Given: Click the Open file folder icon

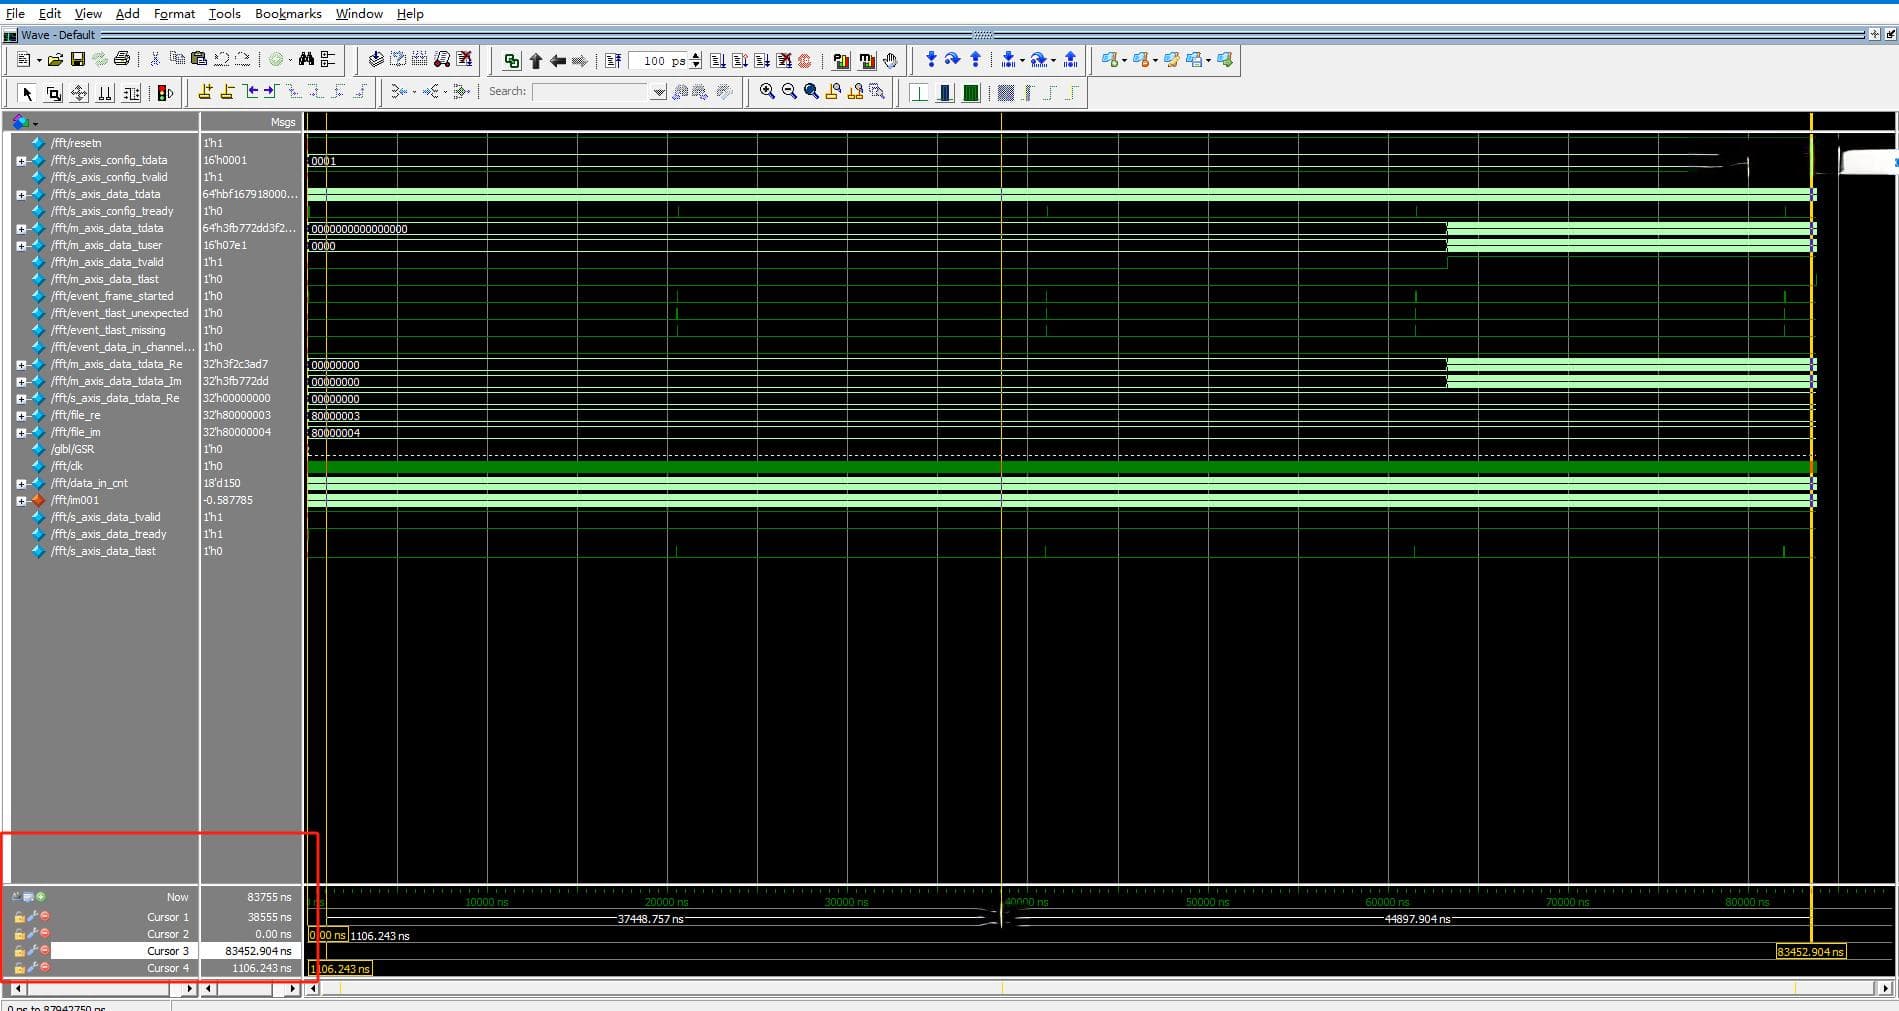Looking at the screenshot, I should coord(55,60).
